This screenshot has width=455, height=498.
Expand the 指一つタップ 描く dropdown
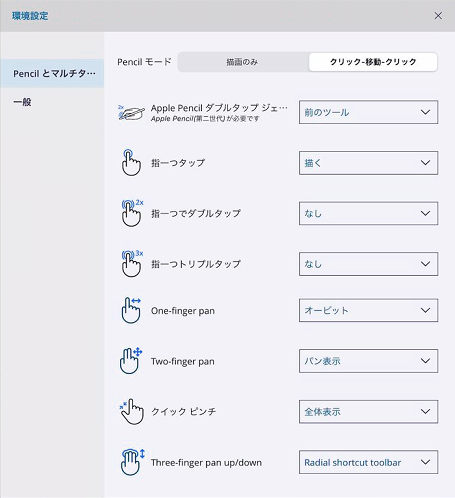point(368,163)
